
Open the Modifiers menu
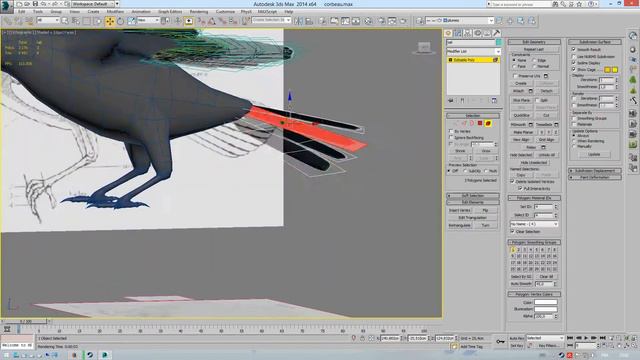point(115,11)
